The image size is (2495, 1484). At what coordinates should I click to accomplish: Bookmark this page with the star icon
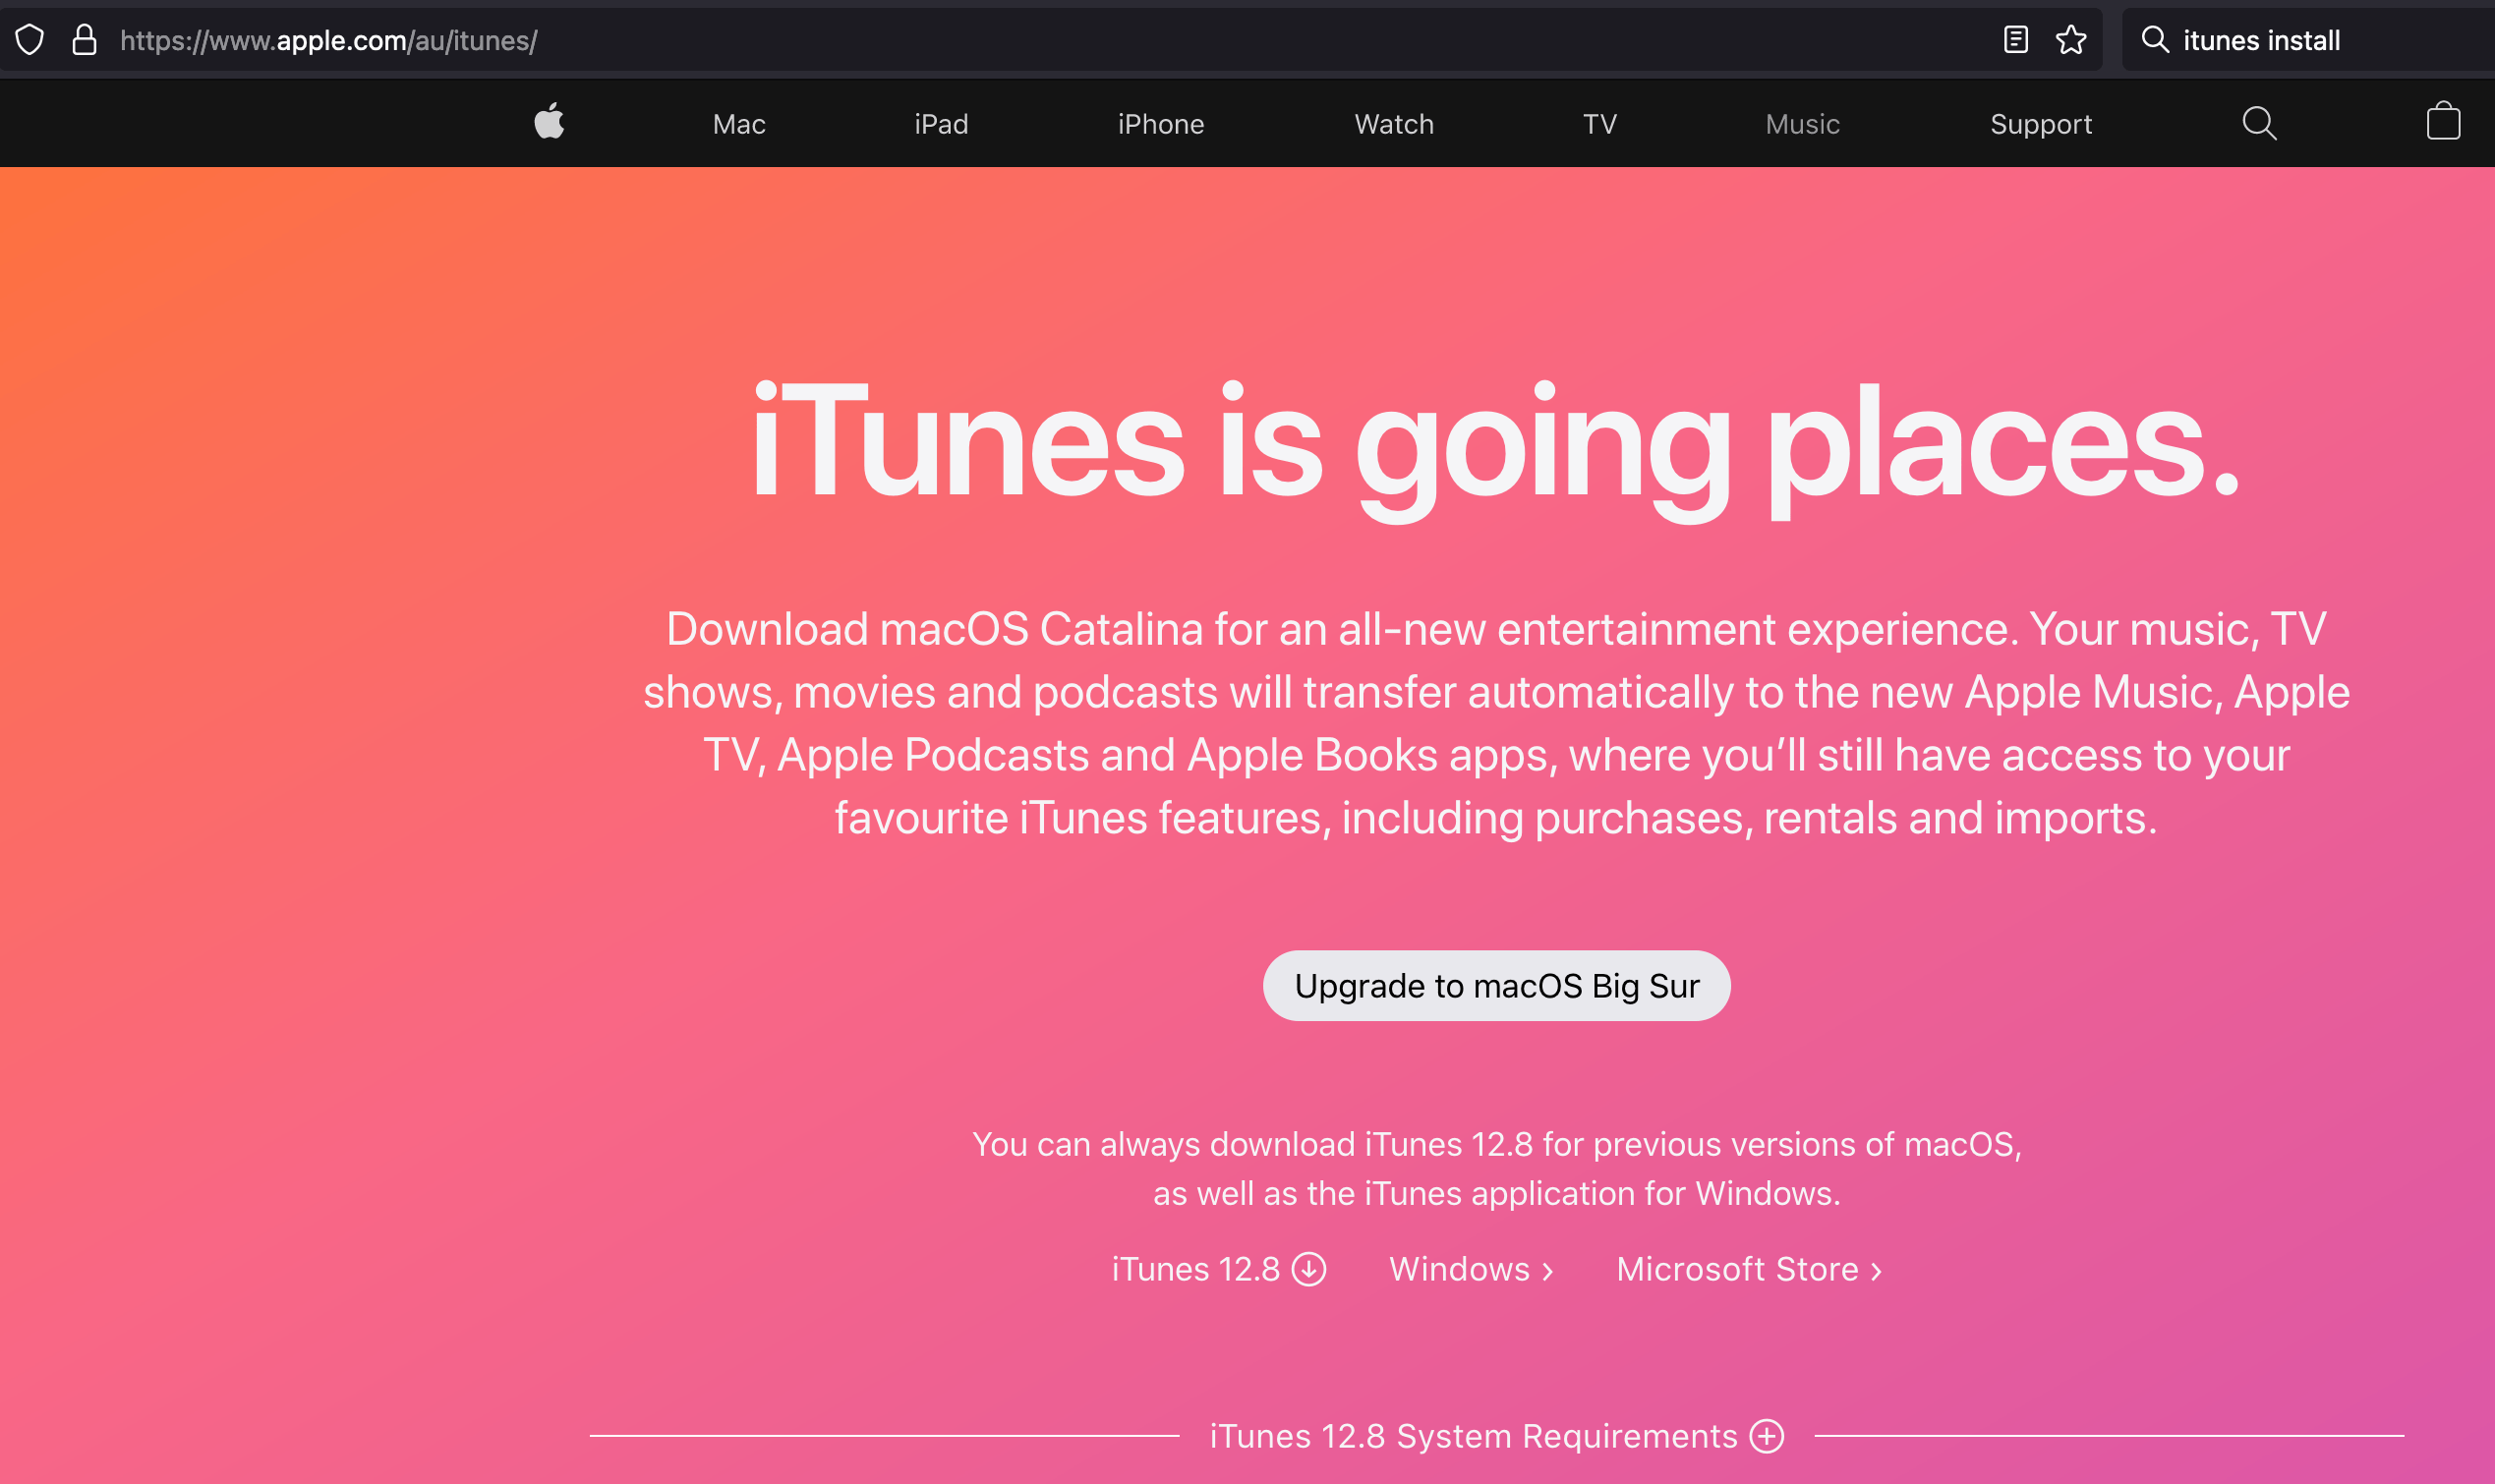pos(2070,40)
